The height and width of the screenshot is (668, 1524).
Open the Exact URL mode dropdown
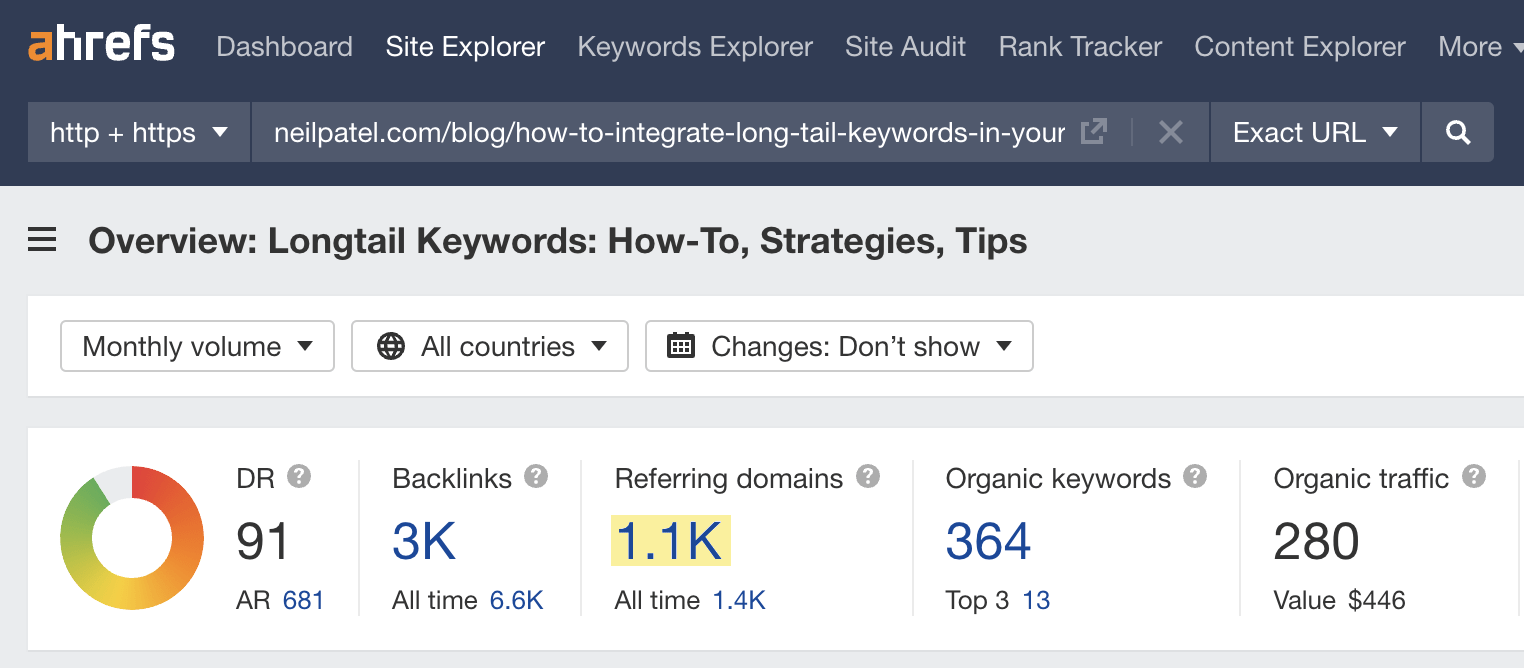(x=1314, y=132)
